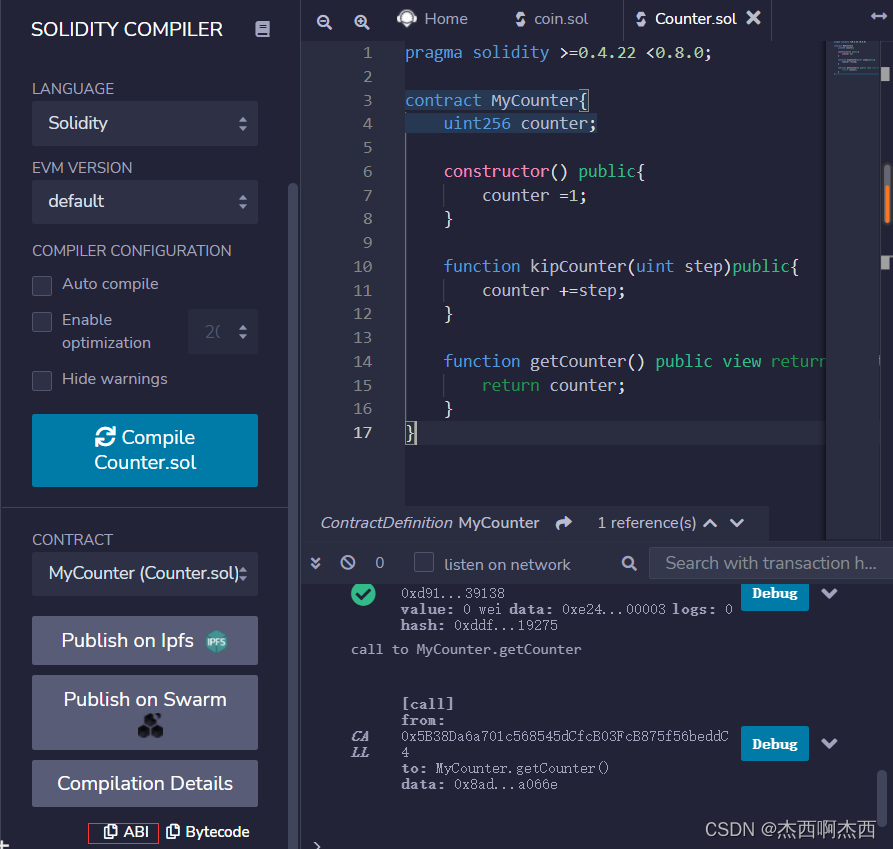Copy the Bytecode to clipboard

coord(207,832)
